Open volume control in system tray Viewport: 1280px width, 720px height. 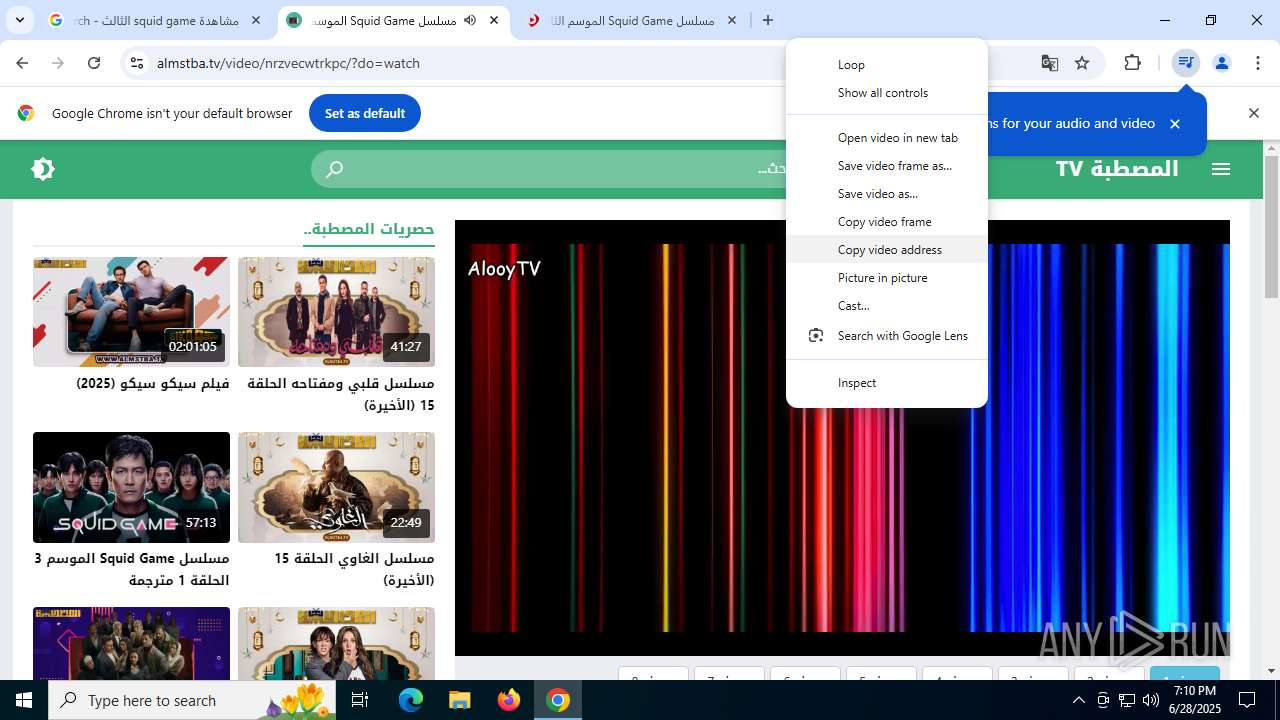coord(1150,700)
